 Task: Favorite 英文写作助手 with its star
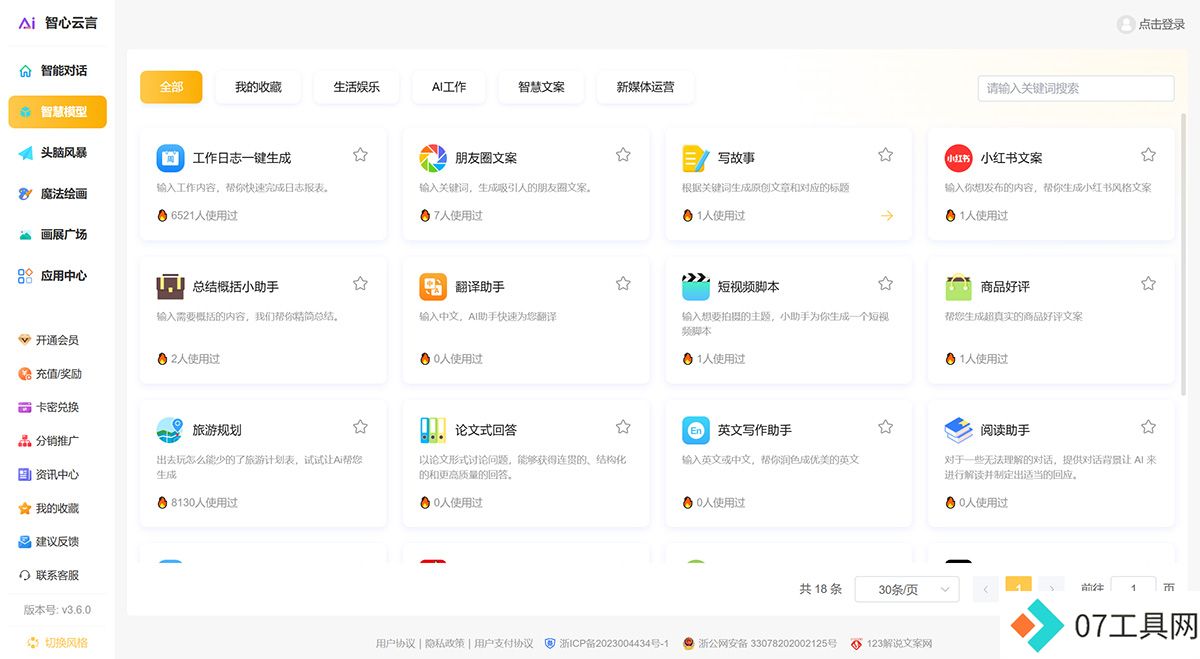(885, 427)
